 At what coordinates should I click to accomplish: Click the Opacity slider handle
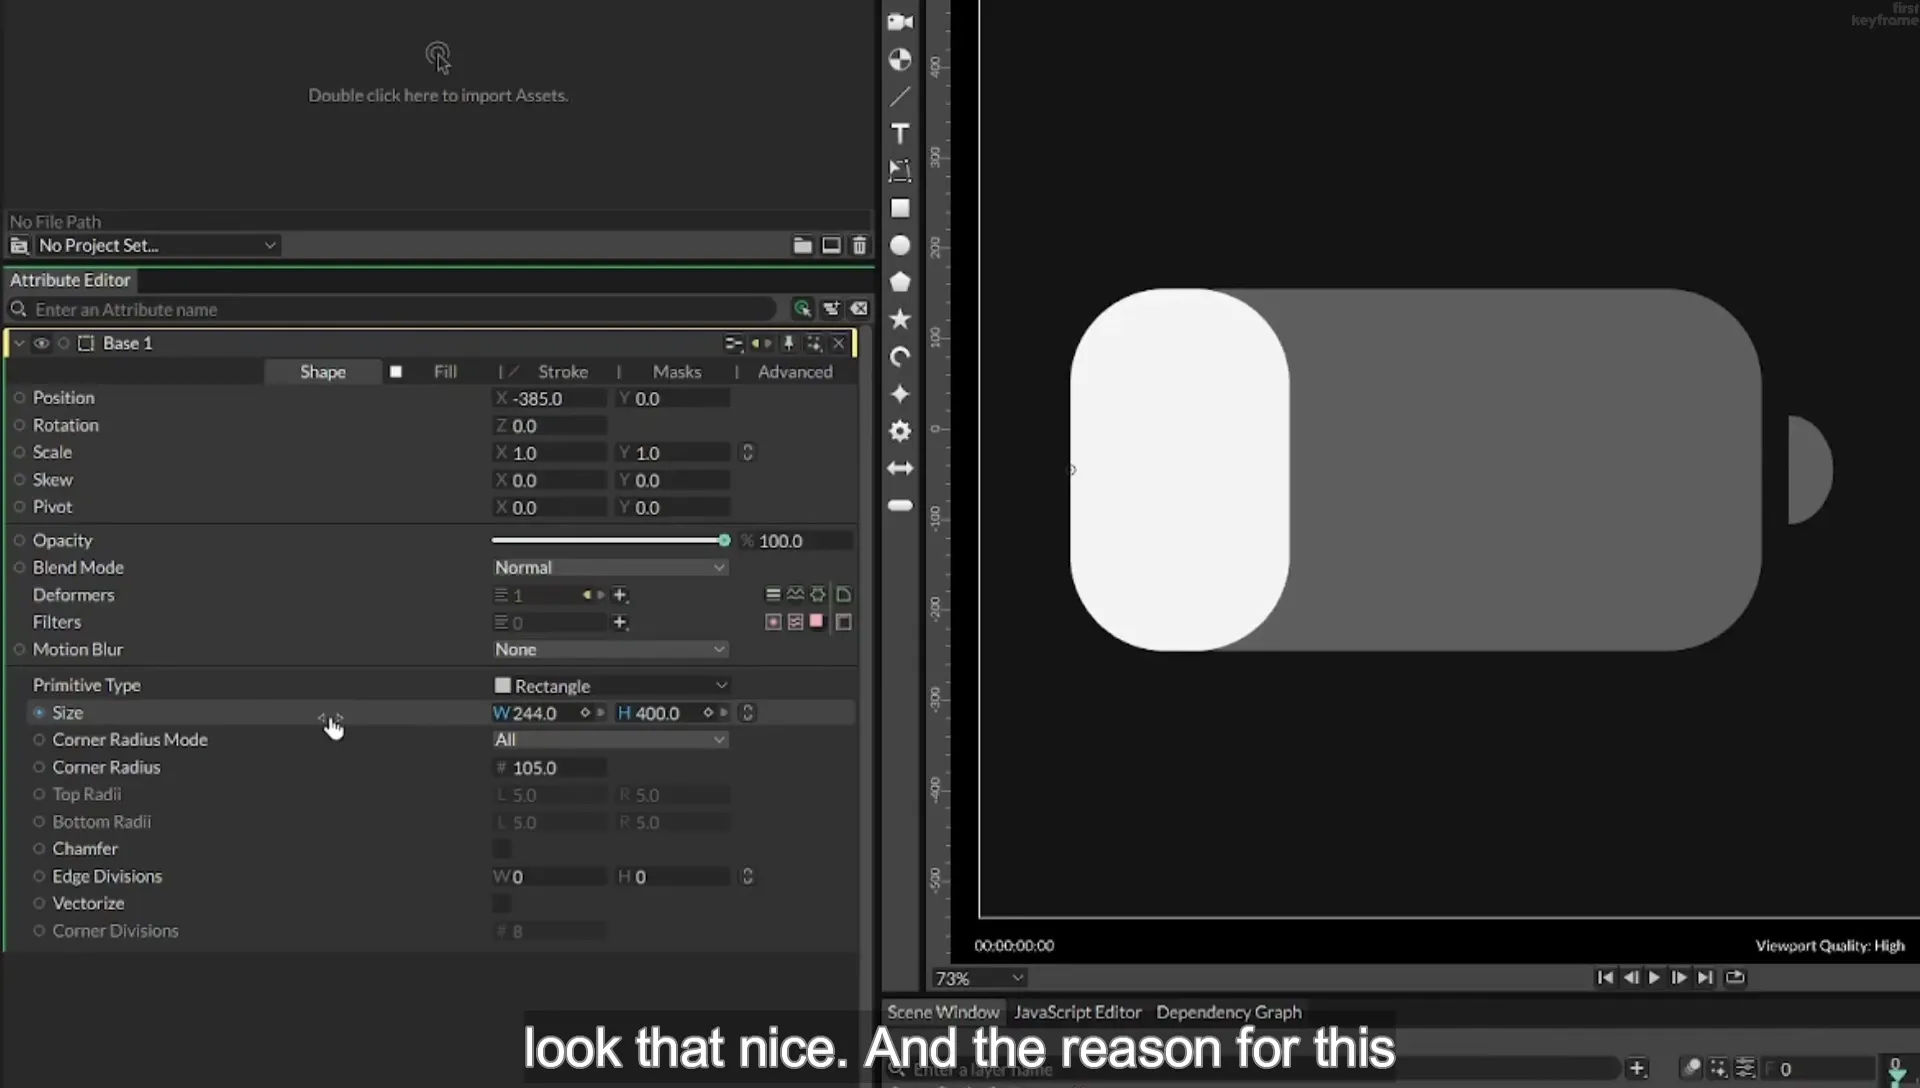pyautogui.click(x=724, y=541)
